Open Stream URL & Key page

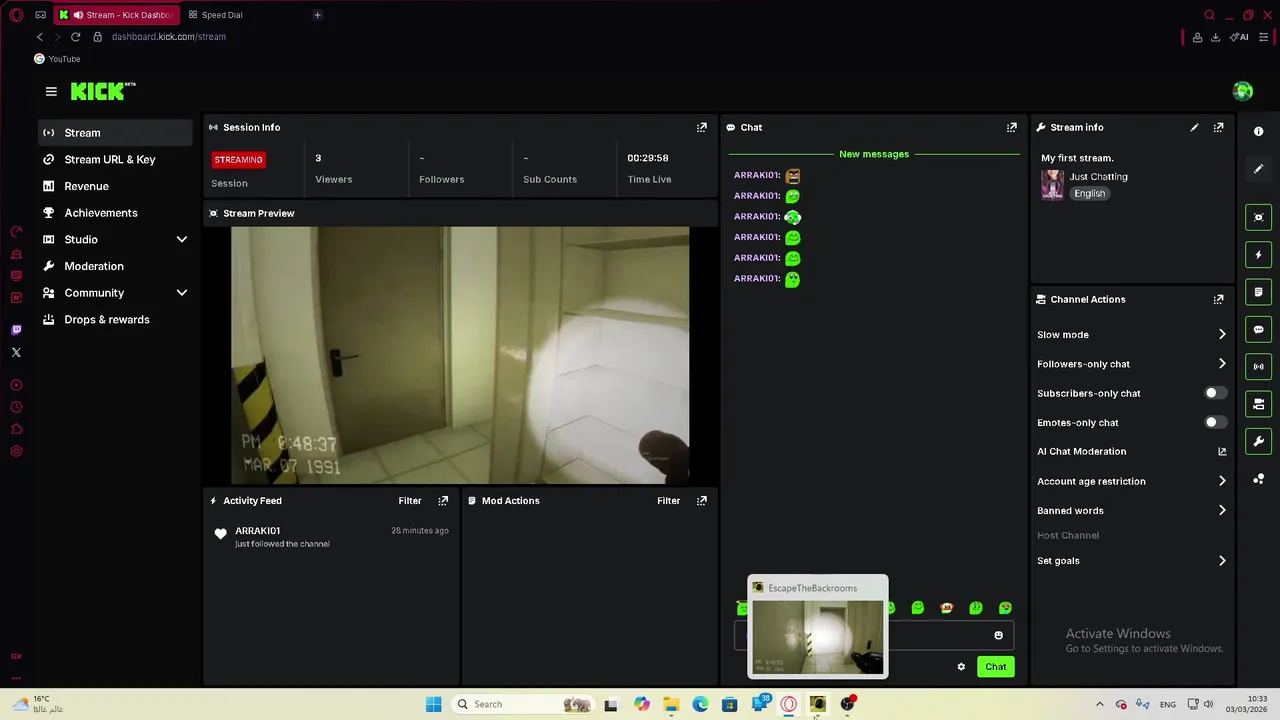(x=115, y=160)
